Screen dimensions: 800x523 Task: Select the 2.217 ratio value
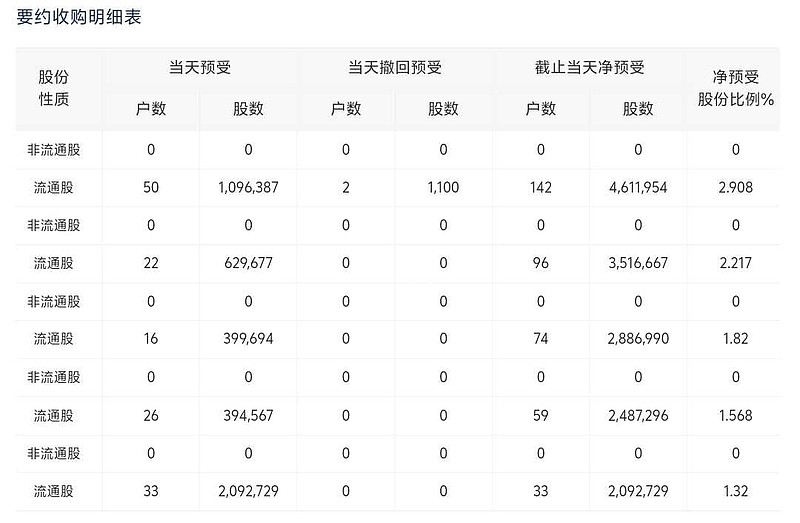[735, 263]
